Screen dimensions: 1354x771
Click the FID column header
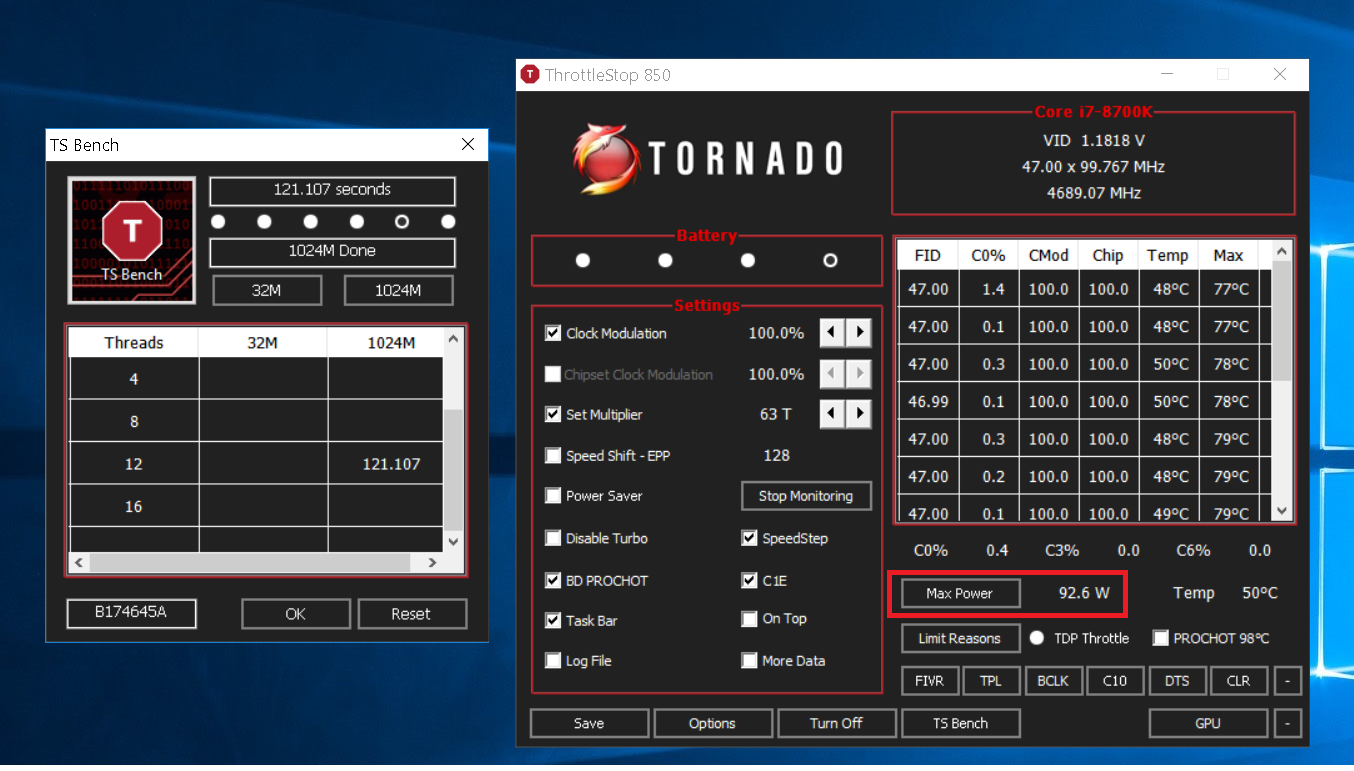[x=928, y=255]
